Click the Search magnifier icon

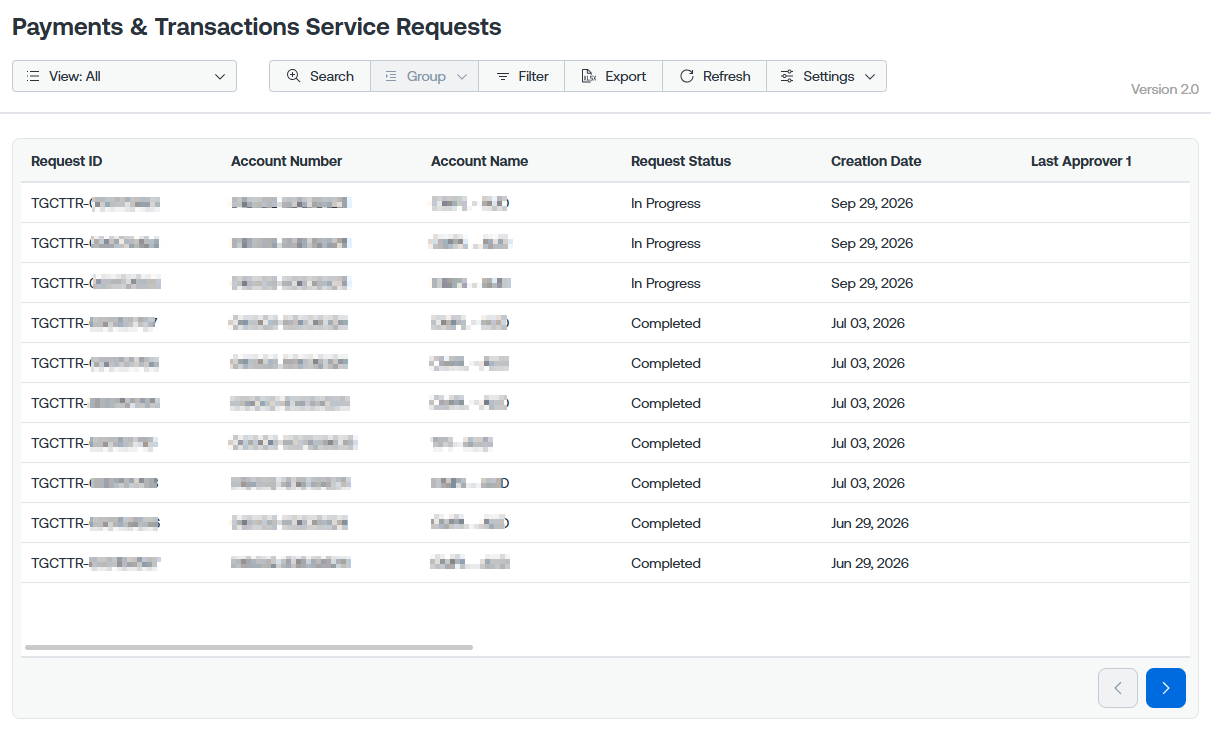pyautogui.click(x=293, y=76)
